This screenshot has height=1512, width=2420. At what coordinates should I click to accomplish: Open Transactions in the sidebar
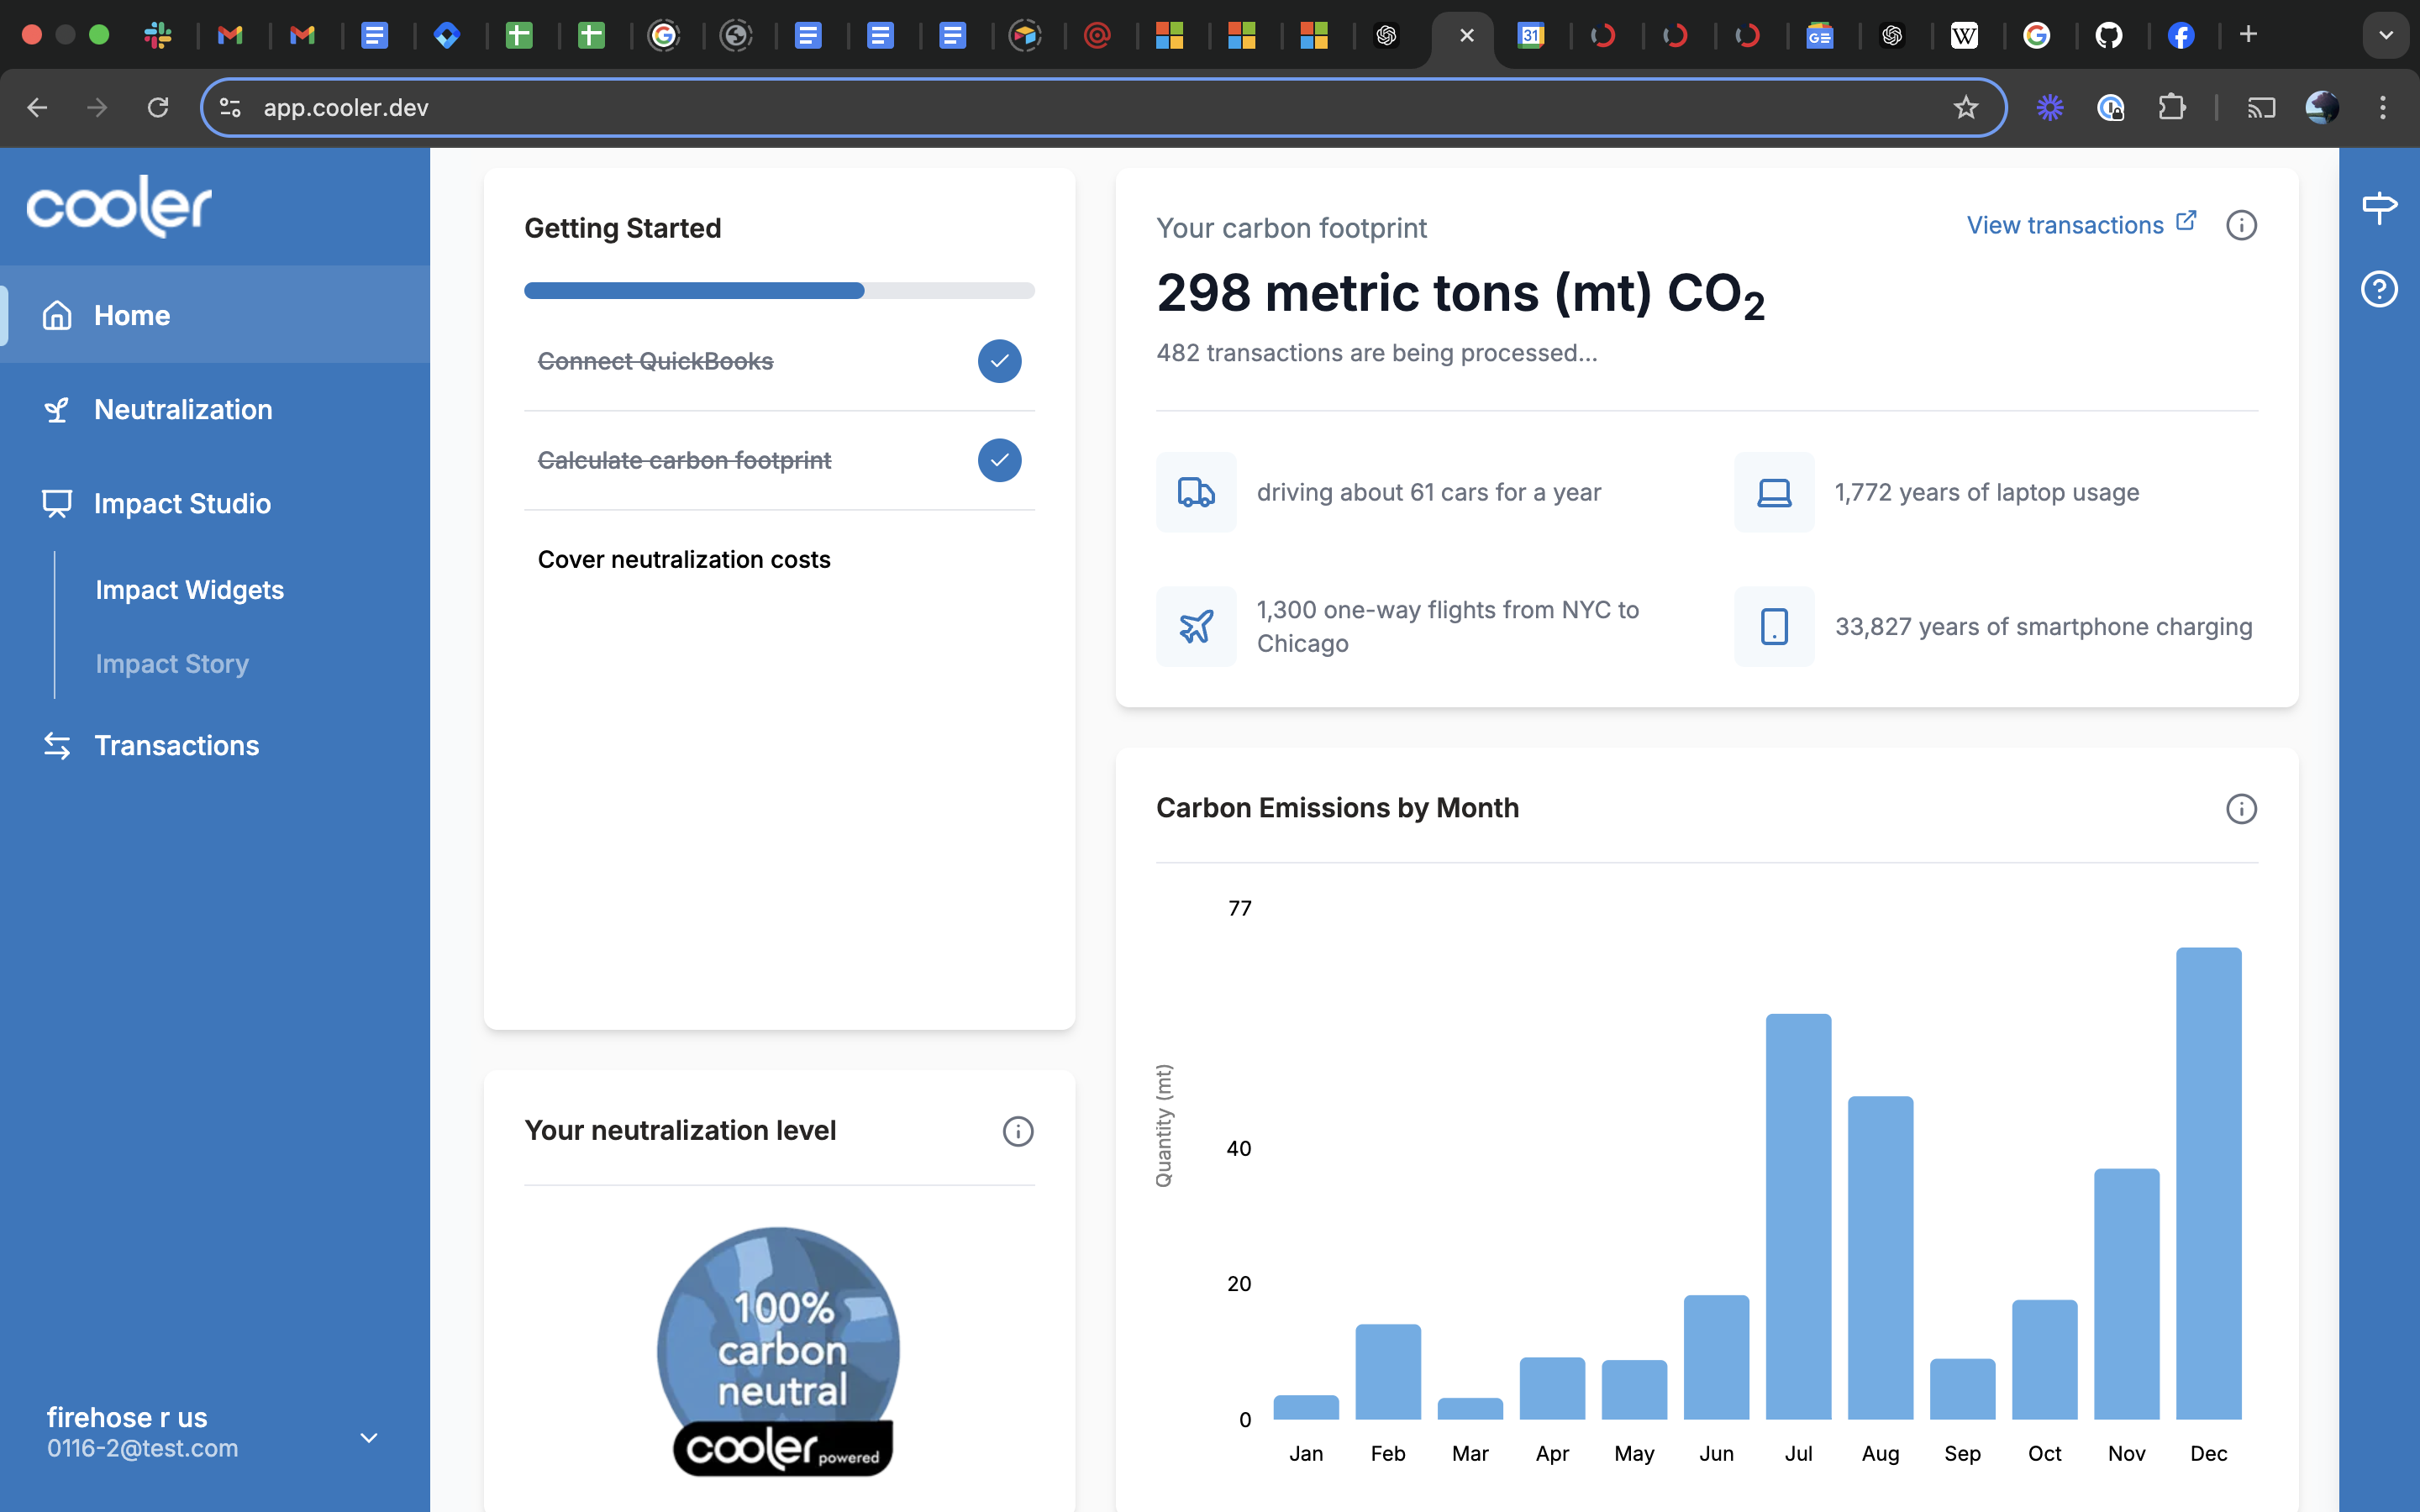pyautogui.click(x=176, y=745)
